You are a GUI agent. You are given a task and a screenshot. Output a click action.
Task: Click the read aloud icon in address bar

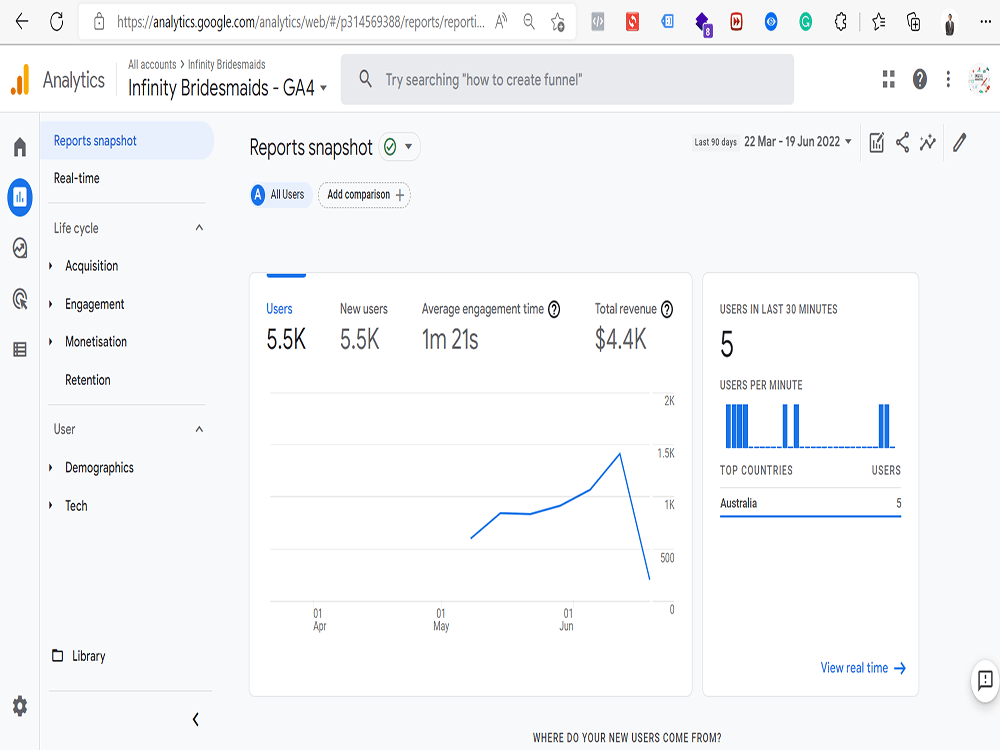[501, 22]
